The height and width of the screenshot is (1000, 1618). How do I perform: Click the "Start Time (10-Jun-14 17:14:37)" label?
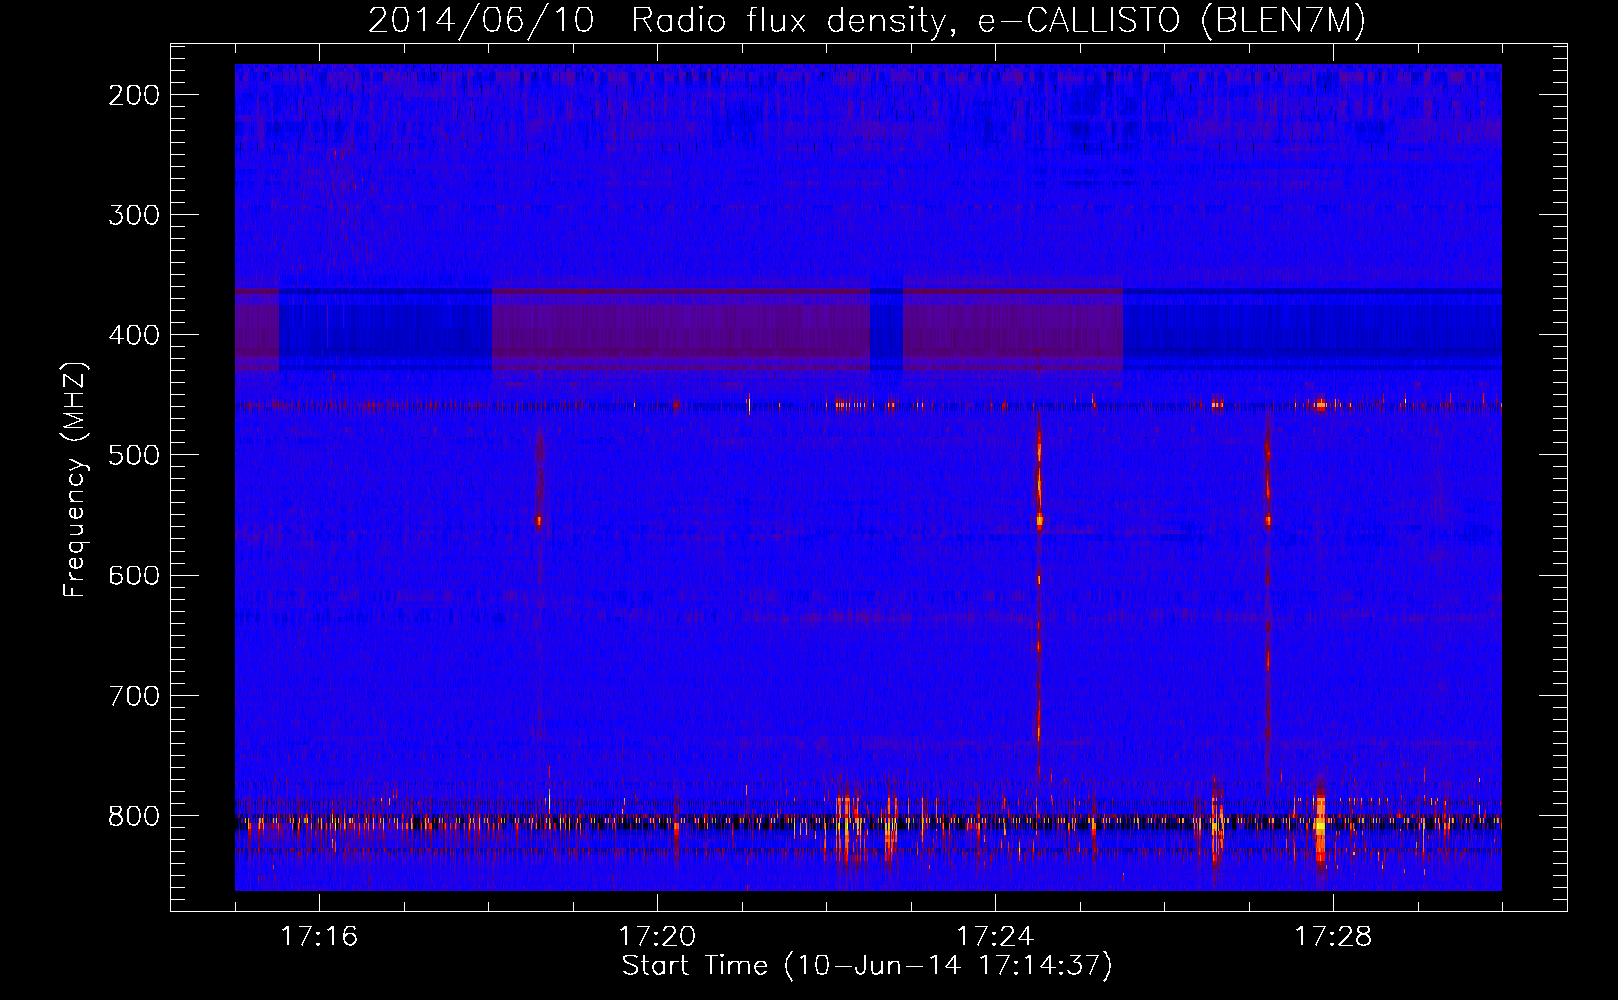click(866, 966)
